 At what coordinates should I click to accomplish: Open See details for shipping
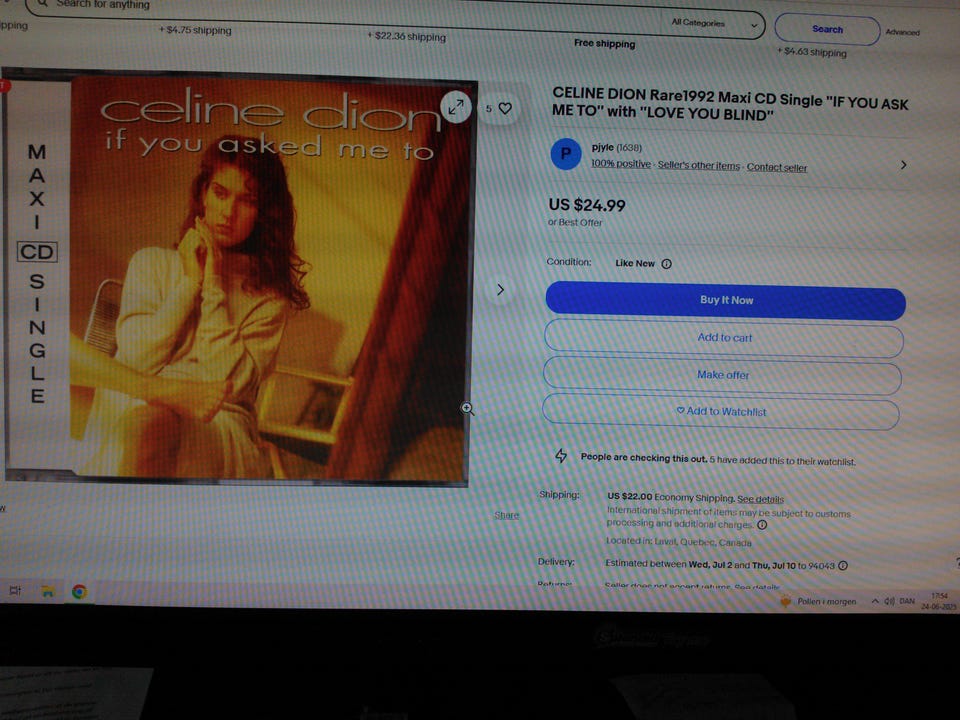[760, 500]
